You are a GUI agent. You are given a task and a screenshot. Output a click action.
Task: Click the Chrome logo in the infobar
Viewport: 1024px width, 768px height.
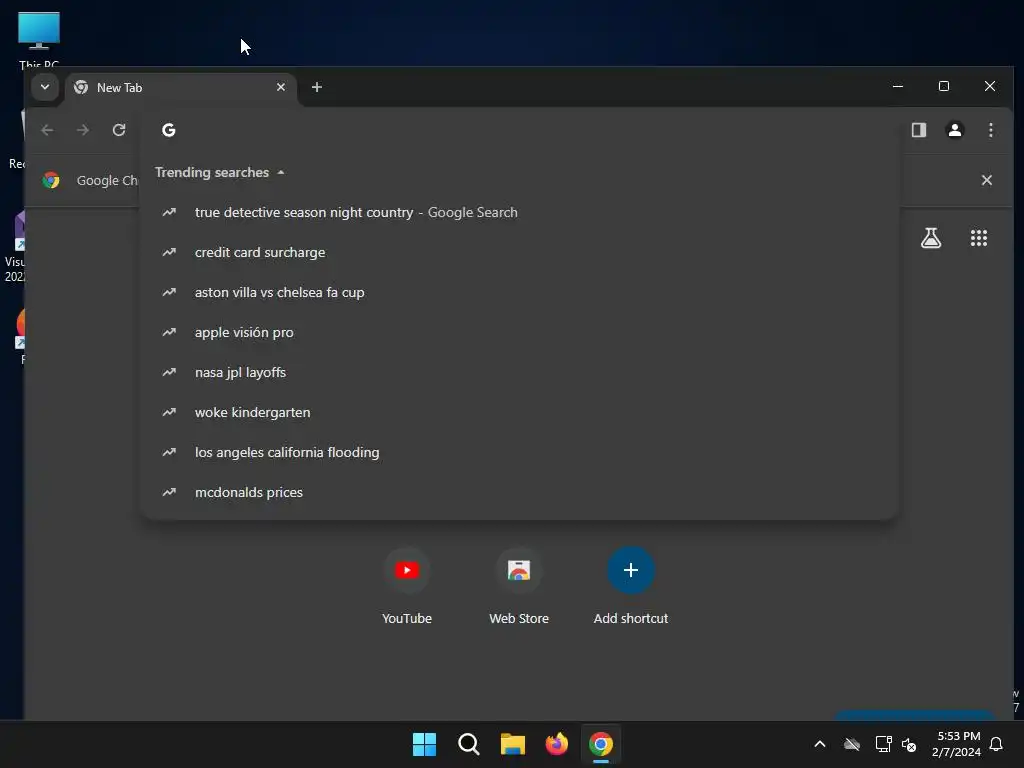(51, 180)
